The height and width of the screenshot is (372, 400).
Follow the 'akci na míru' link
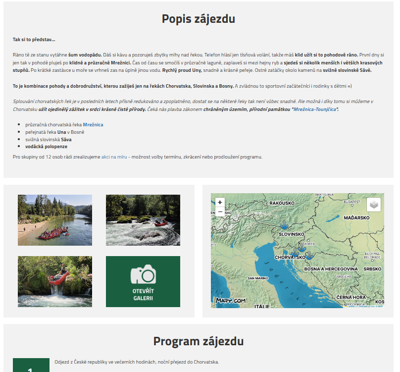coord(114,157)
